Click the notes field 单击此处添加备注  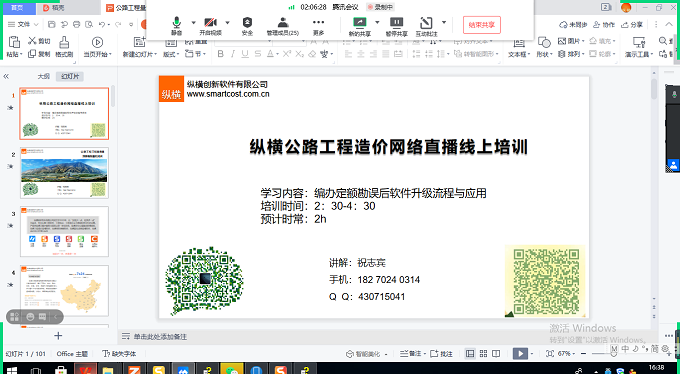[160, 337]
